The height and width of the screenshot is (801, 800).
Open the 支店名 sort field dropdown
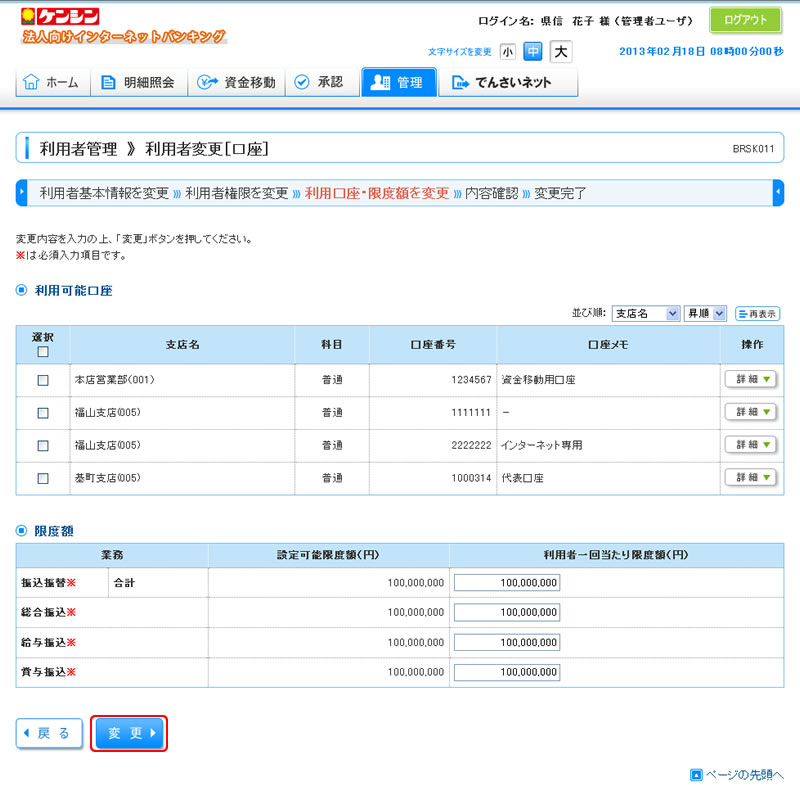point(645,314)
